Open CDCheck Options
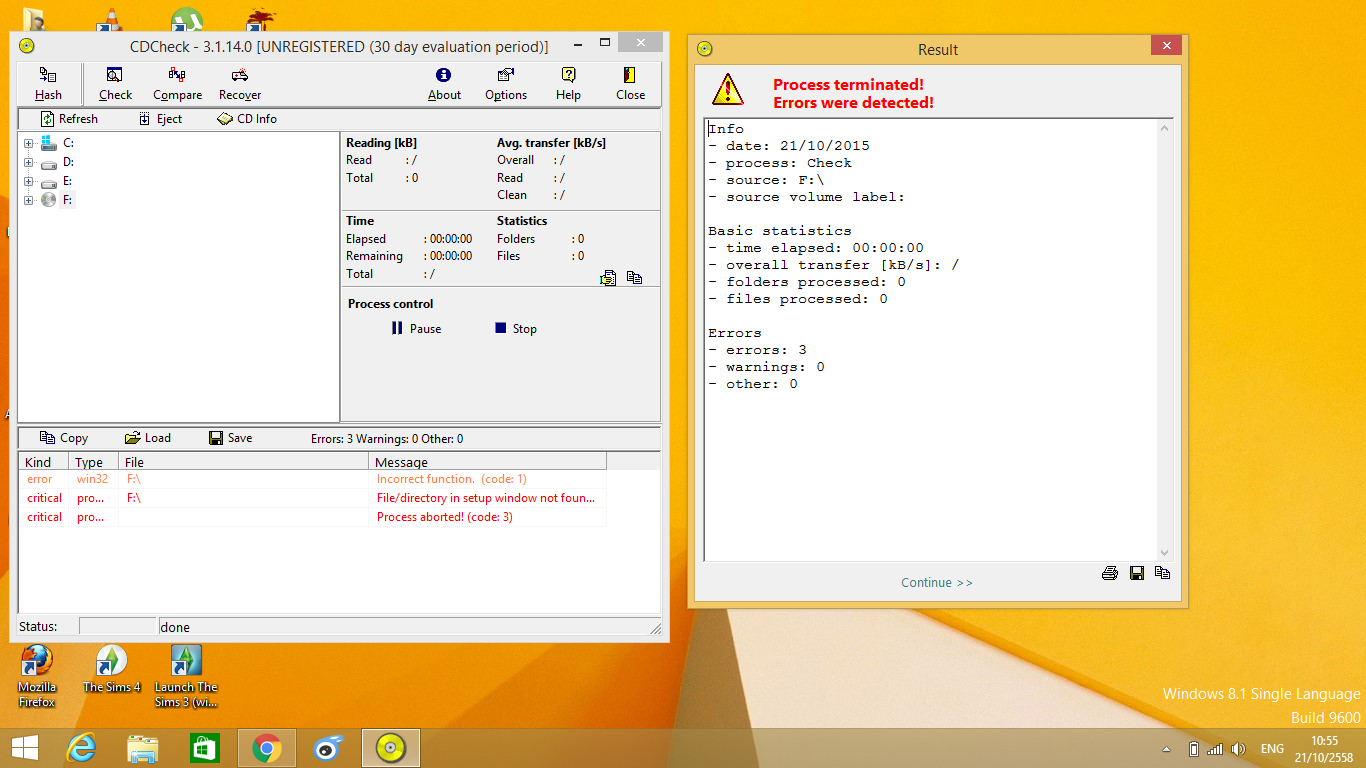The width and height of the screenshot is (1366, 768). click(x=506, y=76)
